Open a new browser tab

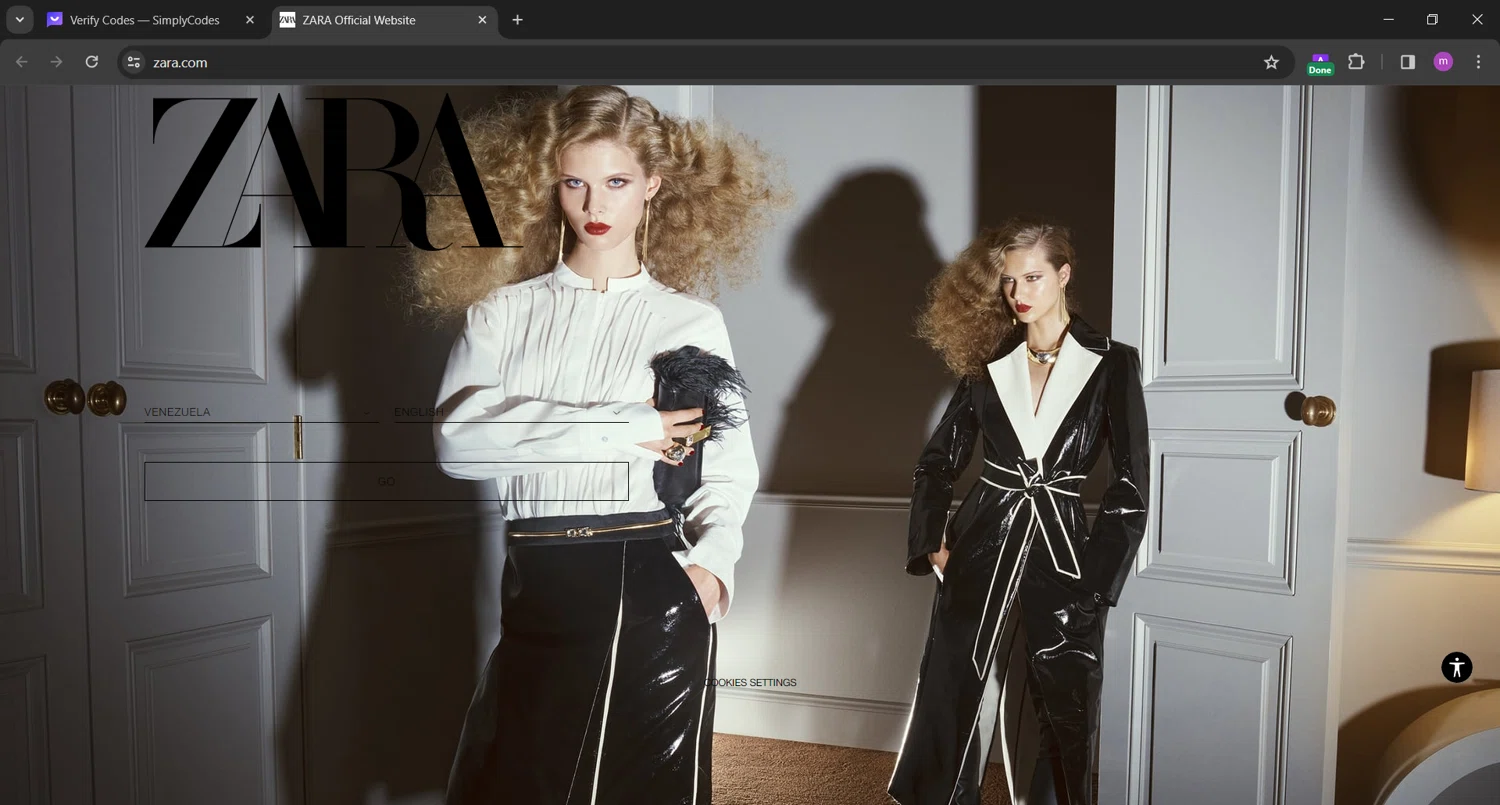(517, 20)
